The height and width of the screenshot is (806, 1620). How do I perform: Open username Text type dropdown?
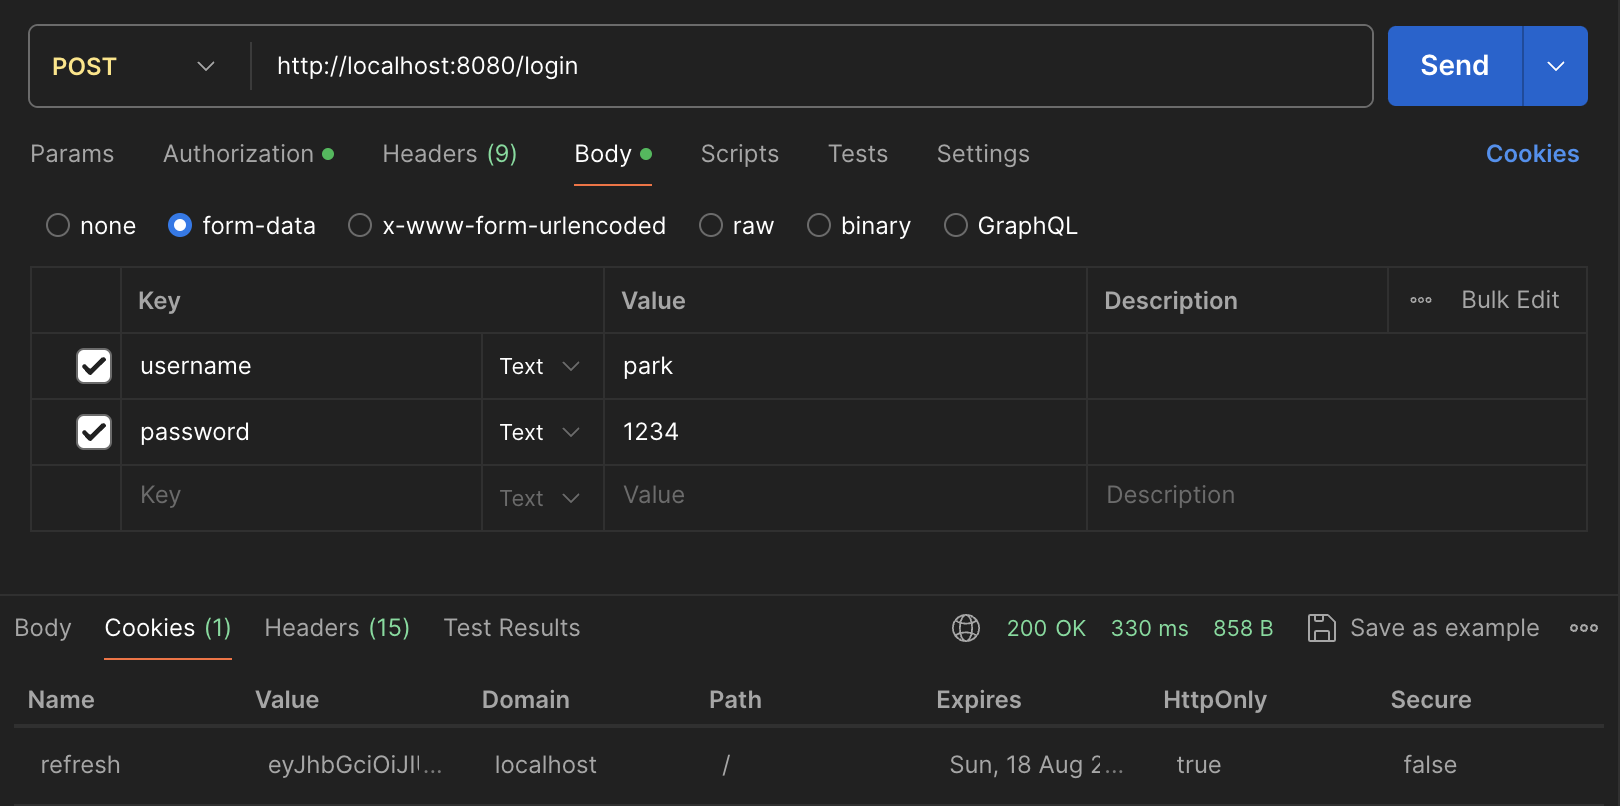pyautogui.click(x=540, y=366)
